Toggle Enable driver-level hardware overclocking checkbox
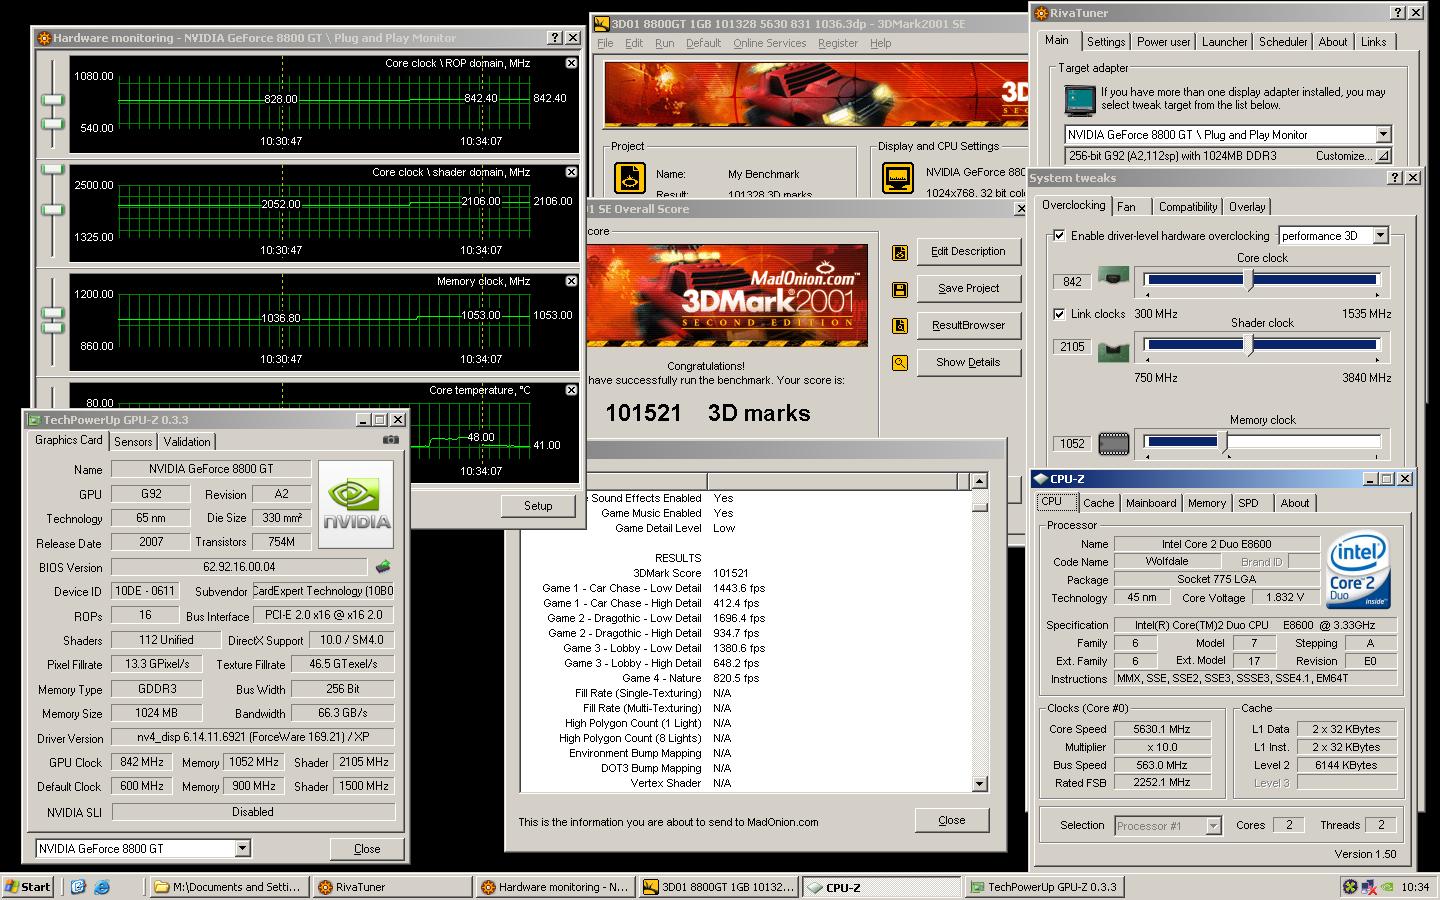This screenshot has height=900, width=1440. (1059, 236)
